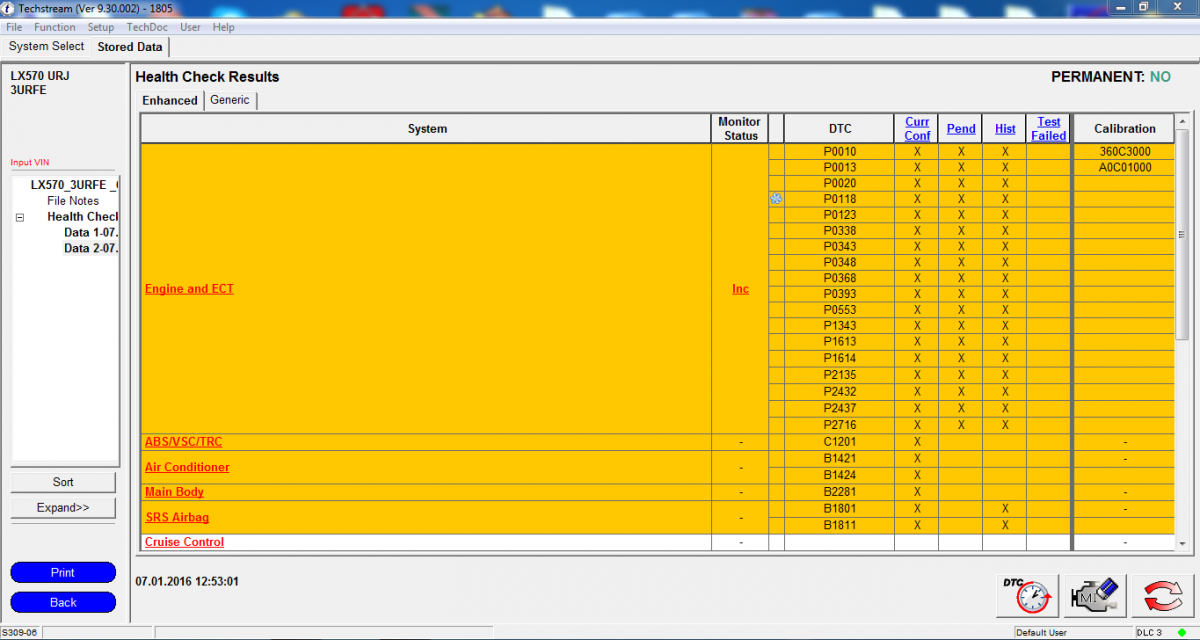Viewport: 1200px width, 640px height.
Task: Click the snowflake freeze frame icon beside P0118
Action: [776, 199]
